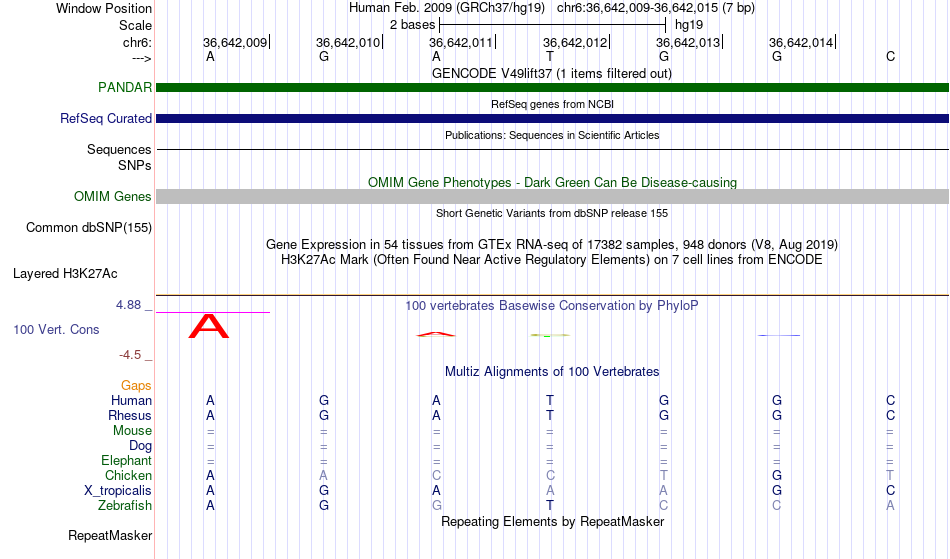Select the Chicken alignment row label
Image resolution: width=950 pixels, height=559 pixels.
128,475
